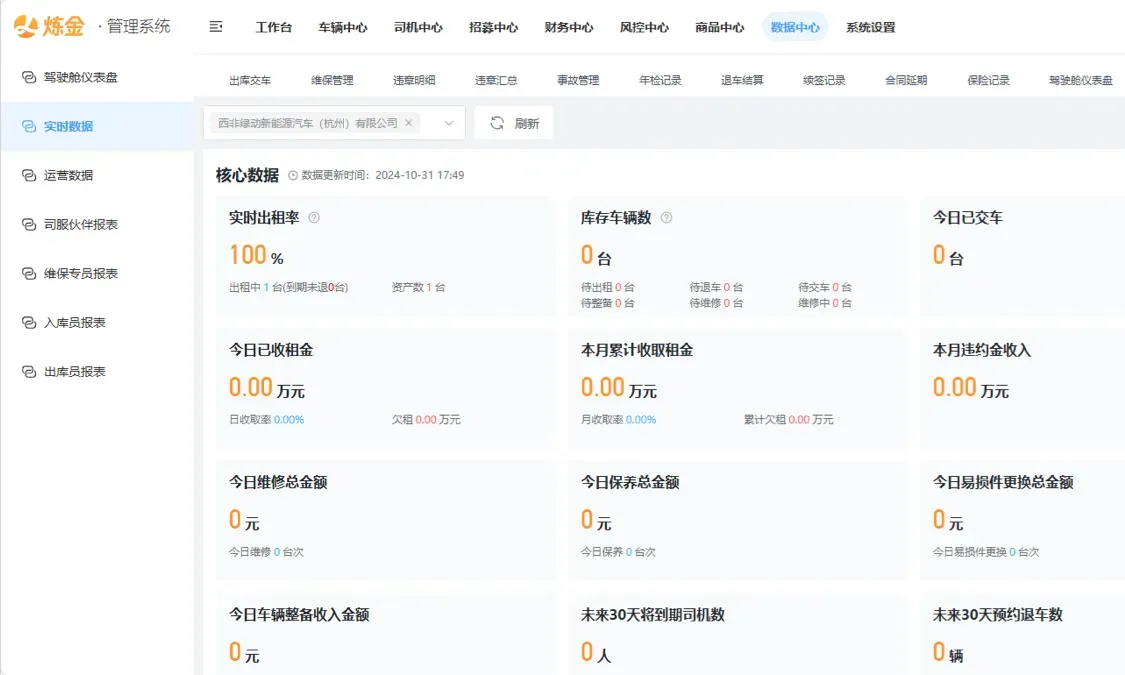Click the 司服伙伴报表 sidebar icon
Image resolution: width=1125 pixels, height=675 pixels.
(28, 224)
